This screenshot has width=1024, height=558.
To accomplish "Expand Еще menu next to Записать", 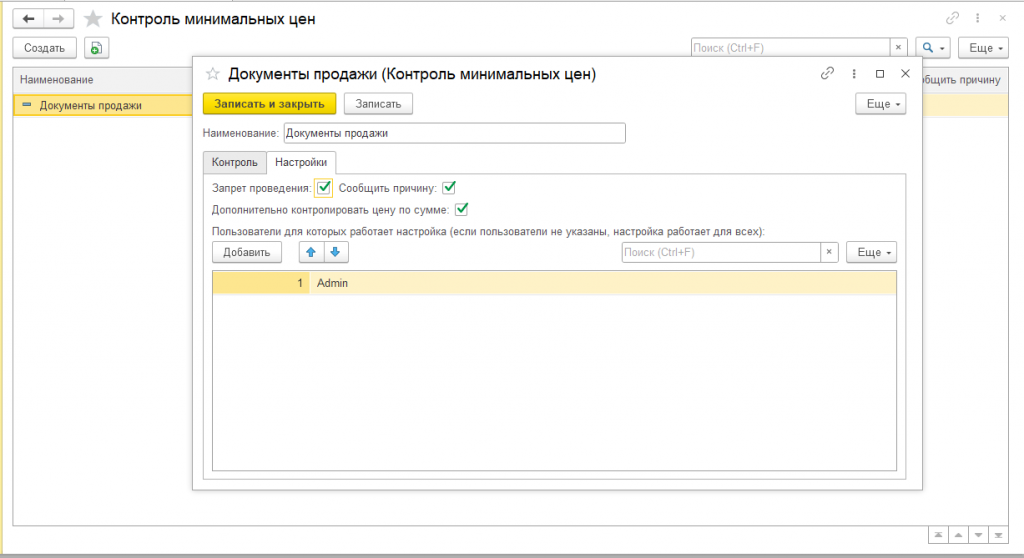I will [880, 104].
